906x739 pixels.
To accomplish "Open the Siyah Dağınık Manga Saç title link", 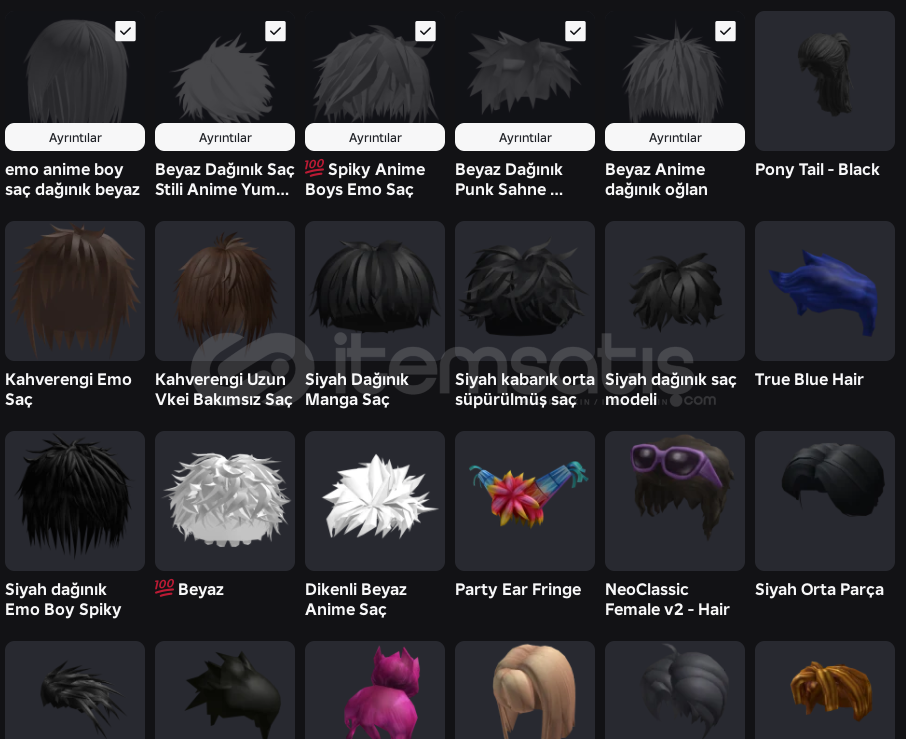I will pyautogui.click(x=357, y=389).
